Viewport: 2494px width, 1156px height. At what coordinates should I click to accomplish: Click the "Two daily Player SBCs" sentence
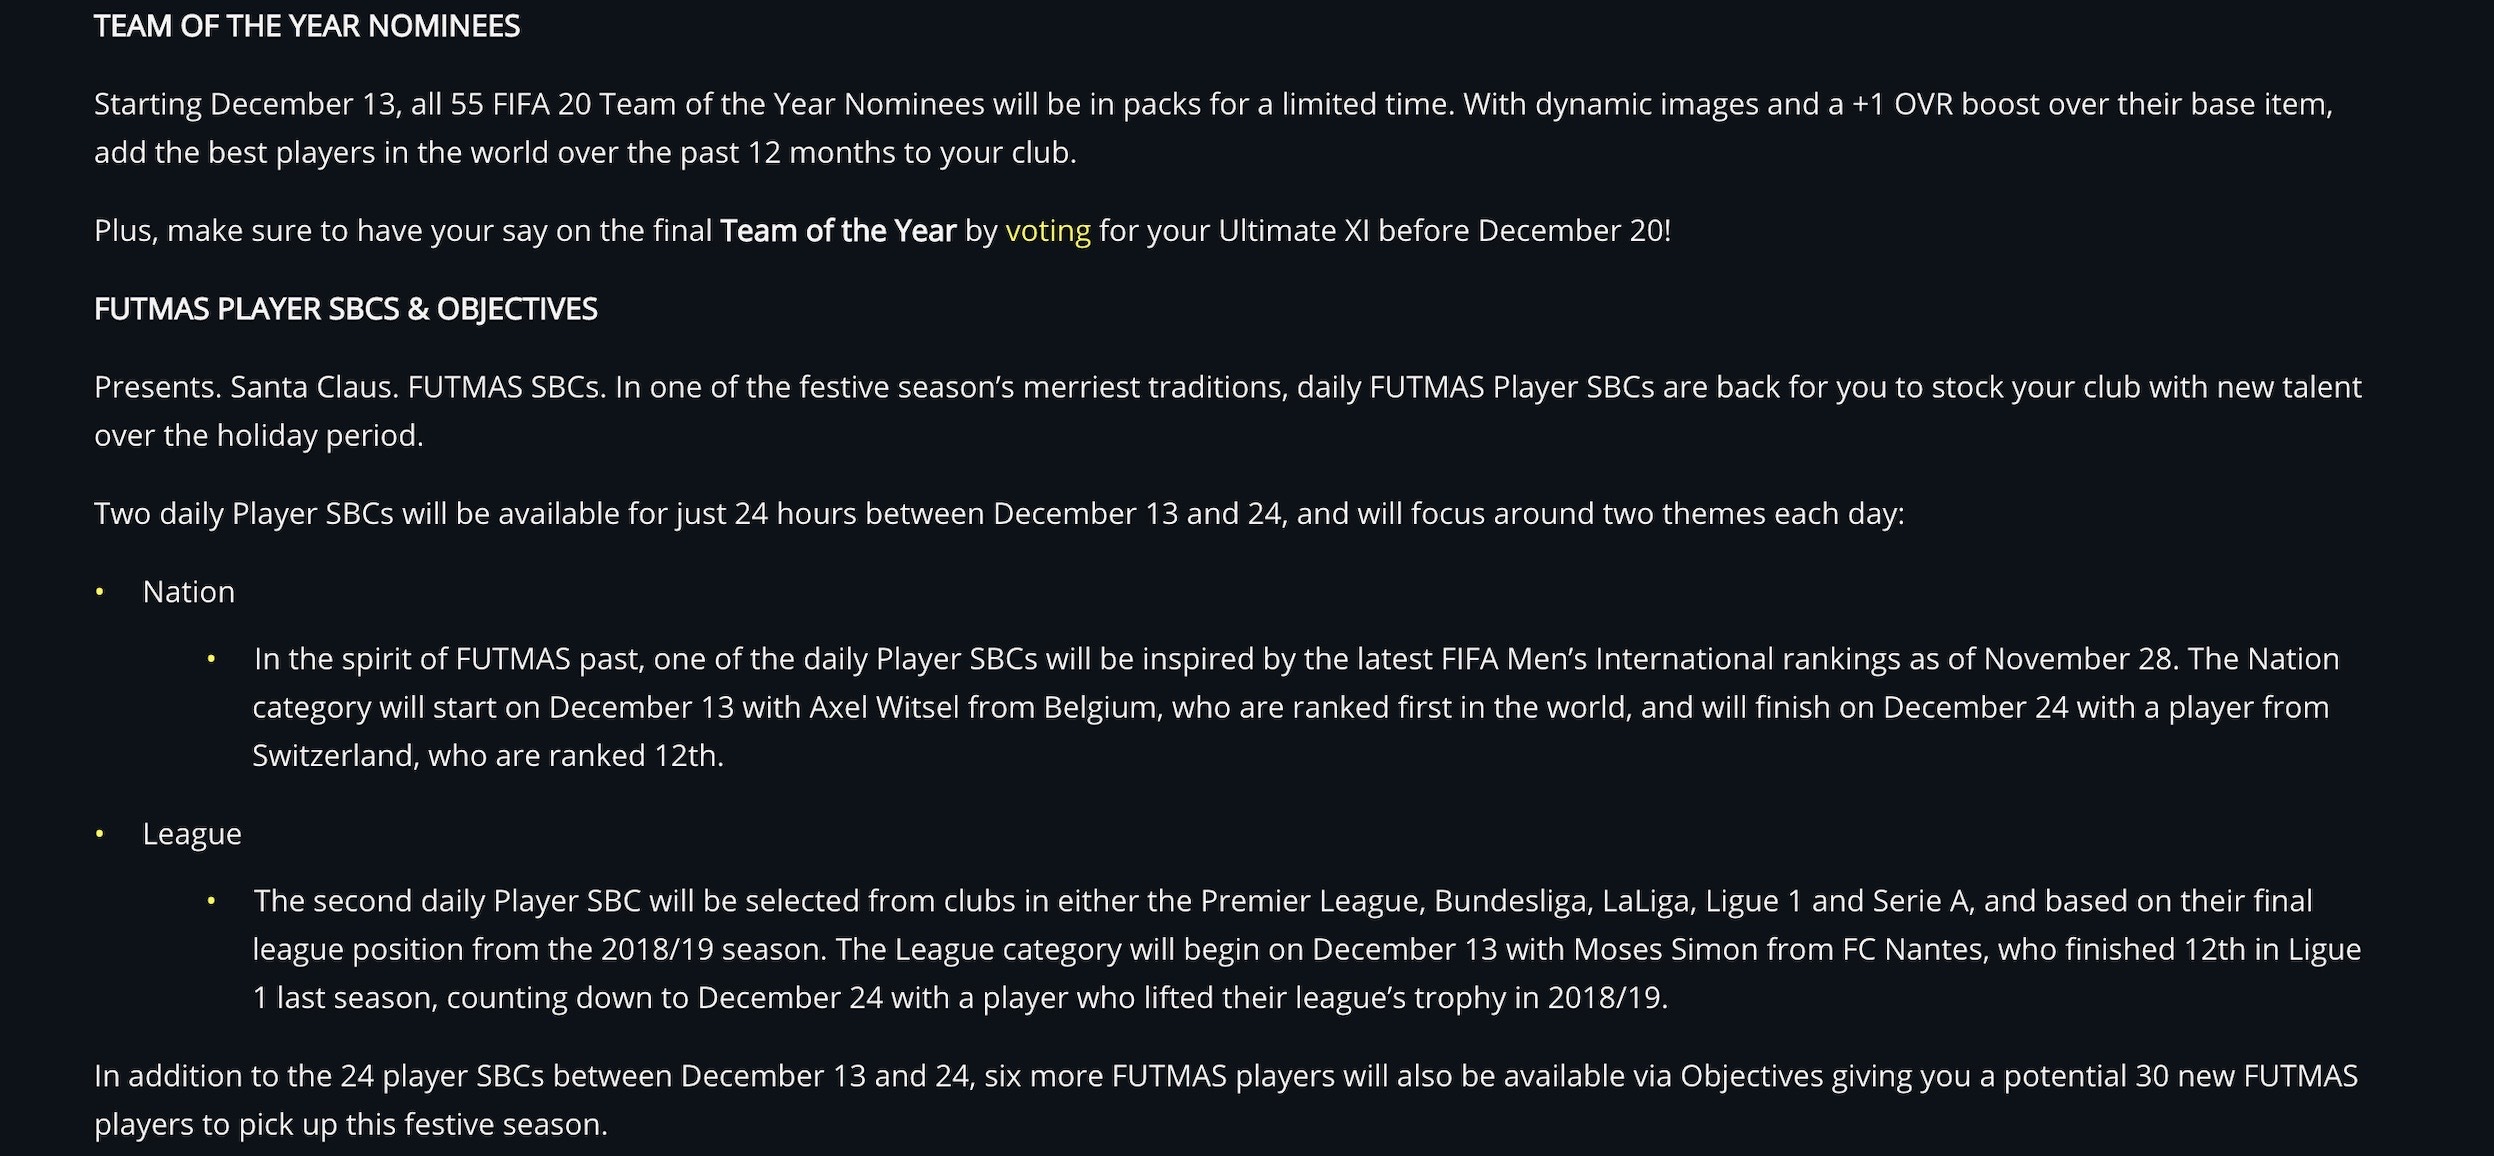(x=999, y=514)
